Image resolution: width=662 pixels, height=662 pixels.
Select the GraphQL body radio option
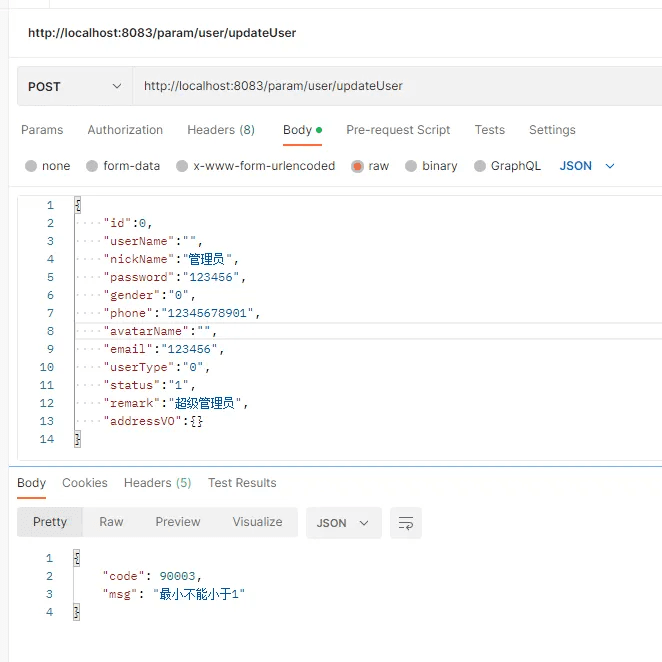[x=481, y=166]
